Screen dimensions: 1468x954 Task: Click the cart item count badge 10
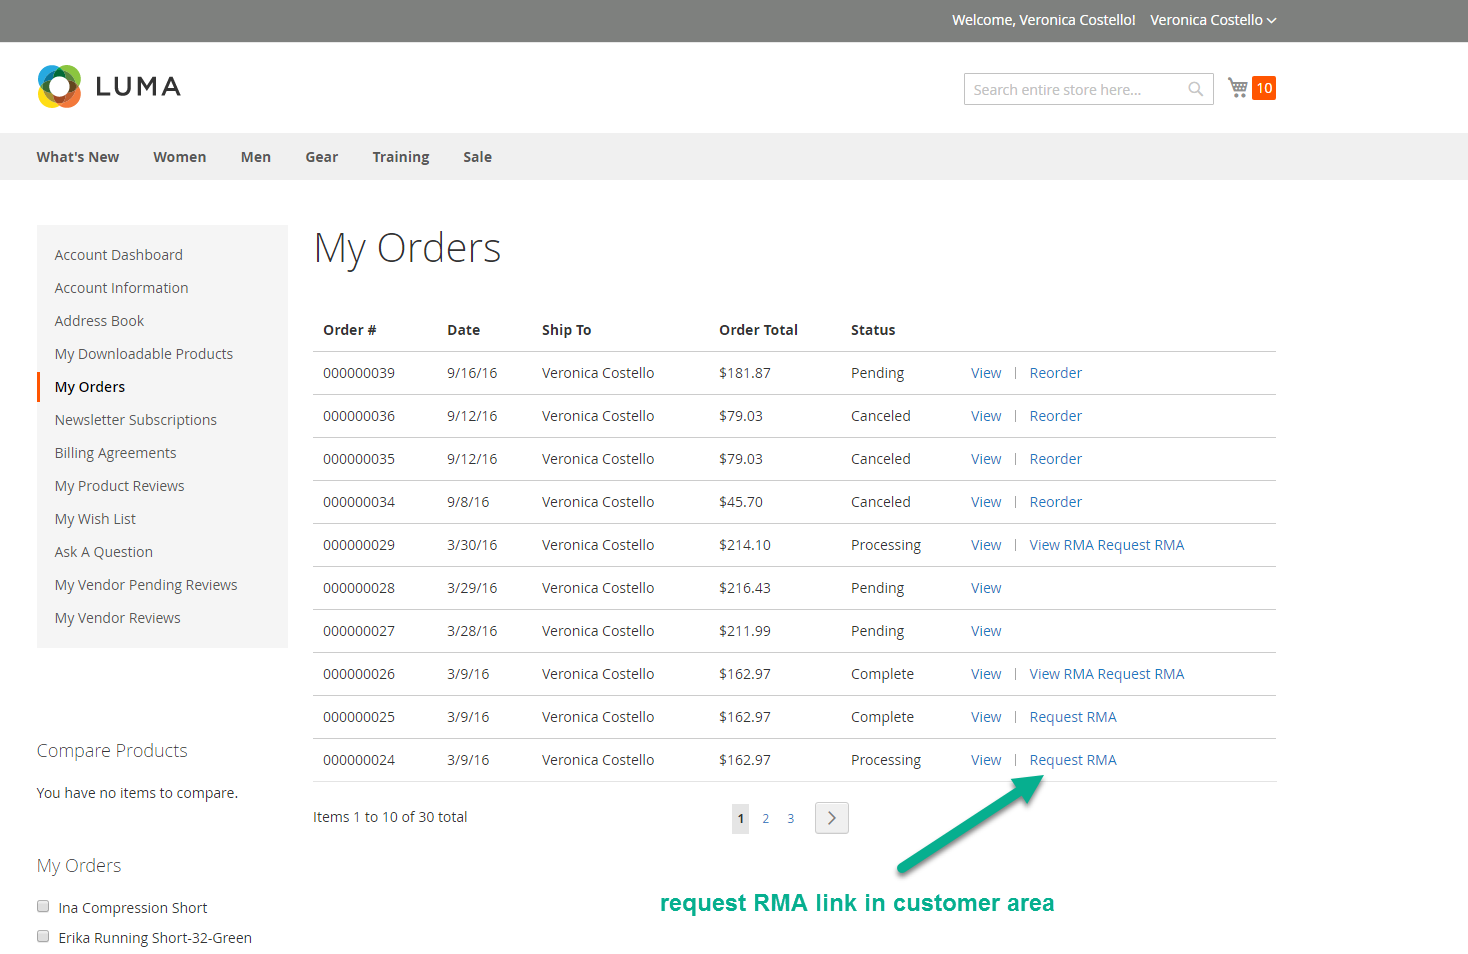tap(1264, 88)
